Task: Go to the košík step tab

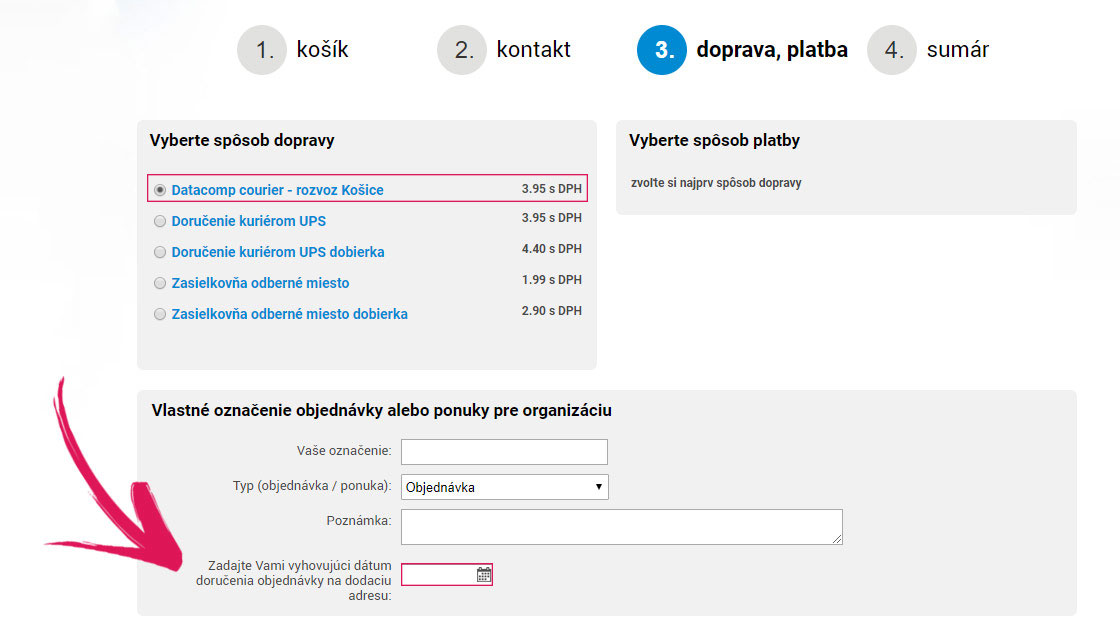Action: tap(322, 50)
